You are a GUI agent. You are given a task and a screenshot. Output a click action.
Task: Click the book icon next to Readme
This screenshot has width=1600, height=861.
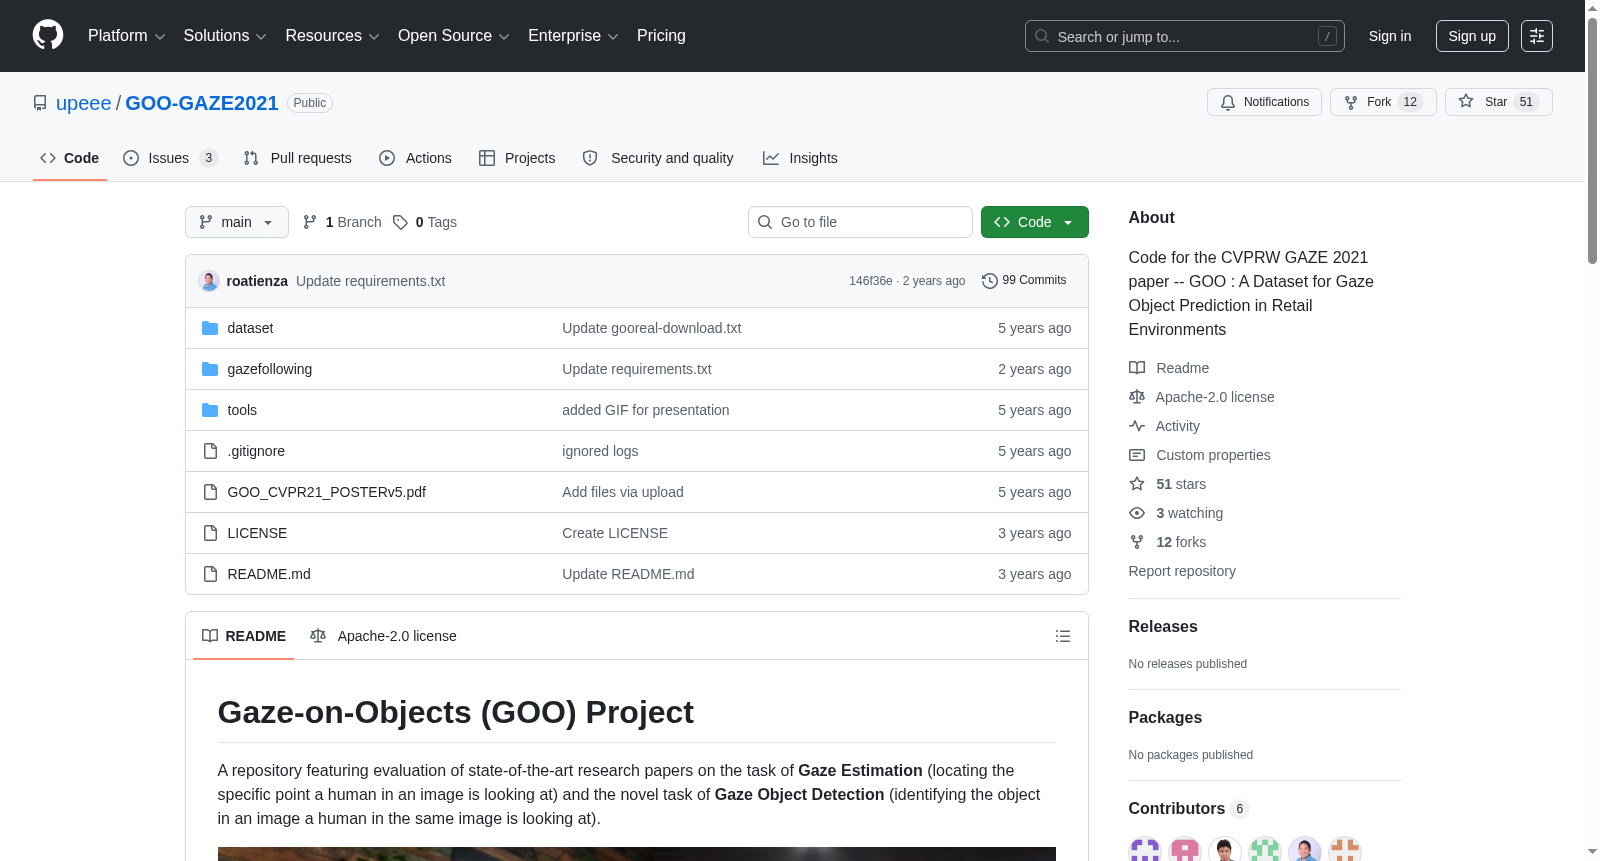click(x=1137, y=368)
